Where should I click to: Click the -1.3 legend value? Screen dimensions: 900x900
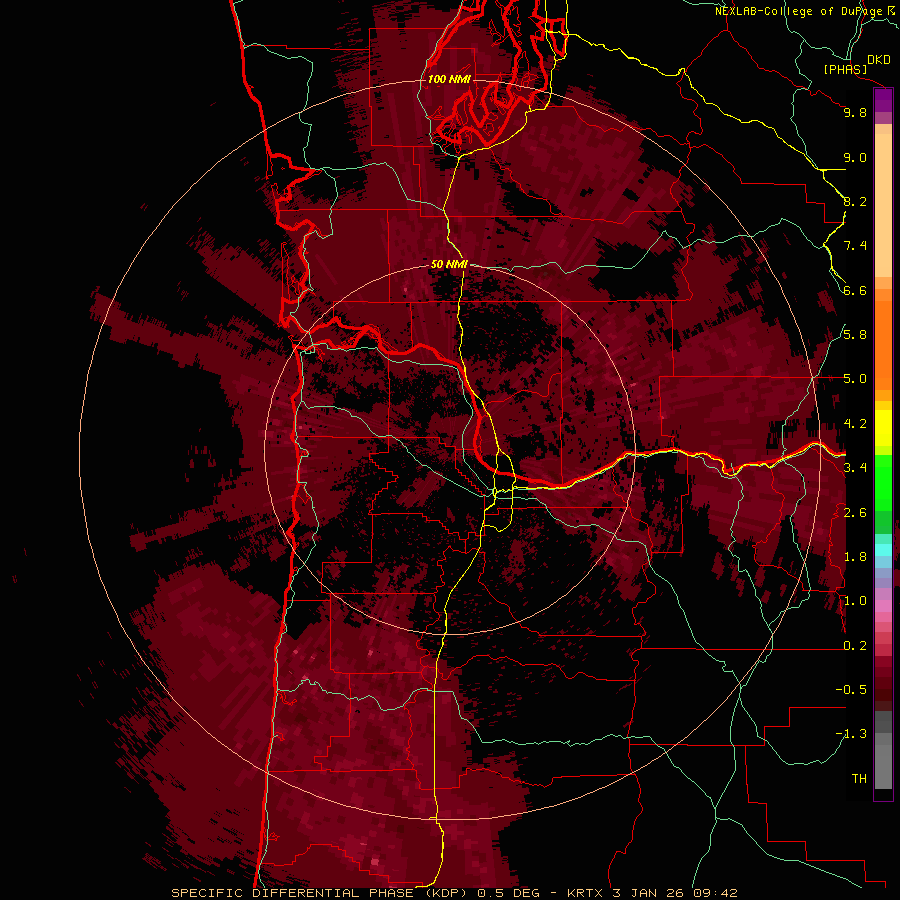pyautogui.click(x=851, y=734)
